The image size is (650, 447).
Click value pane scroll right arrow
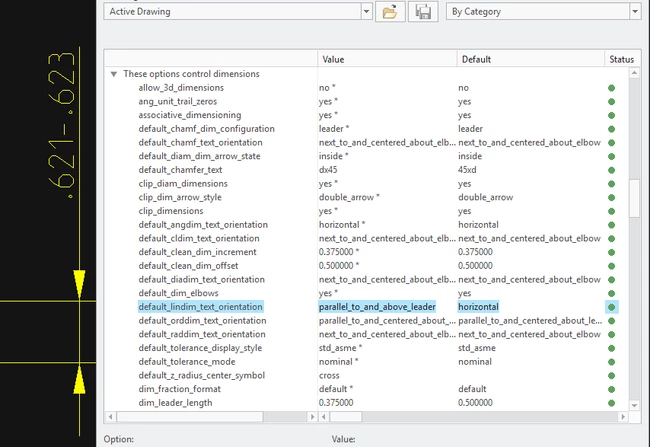pyautogui.click(x=623, y=417)
